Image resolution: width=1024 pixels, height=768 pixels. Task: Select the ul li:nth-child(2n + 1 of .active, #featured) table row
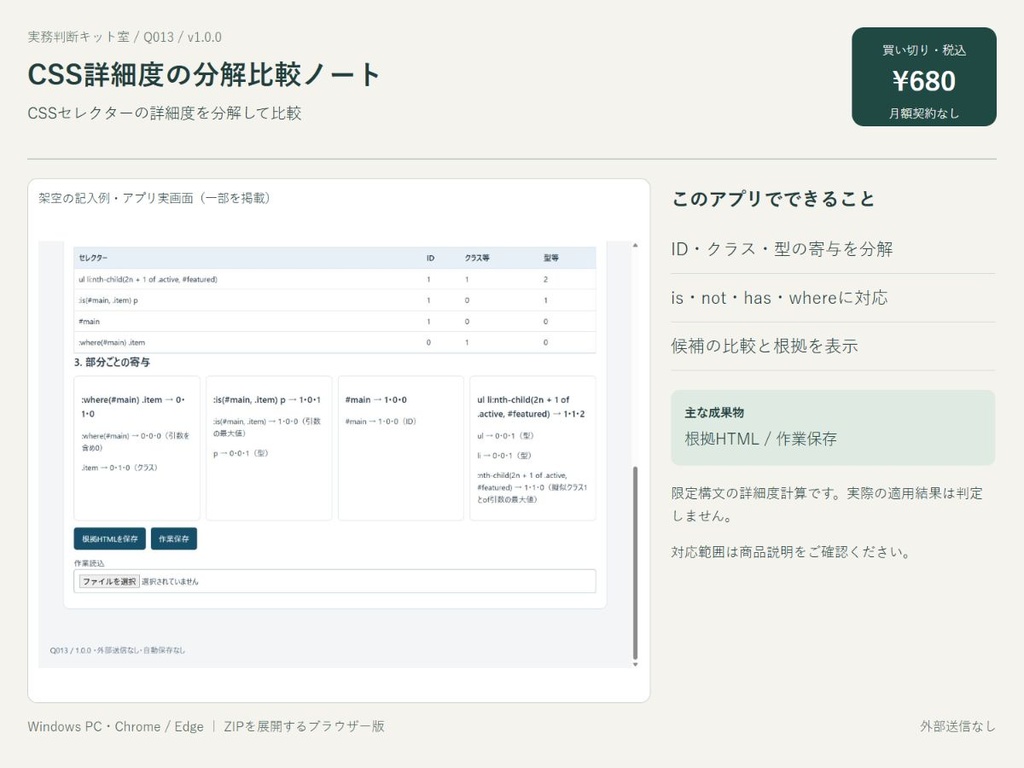[335, 280]
